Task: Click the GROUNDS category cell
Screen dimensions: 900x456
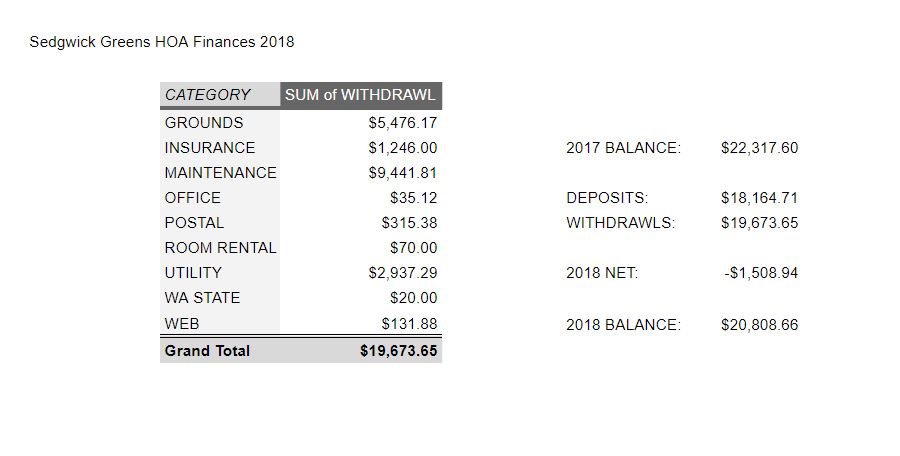Action: [220, 123]
